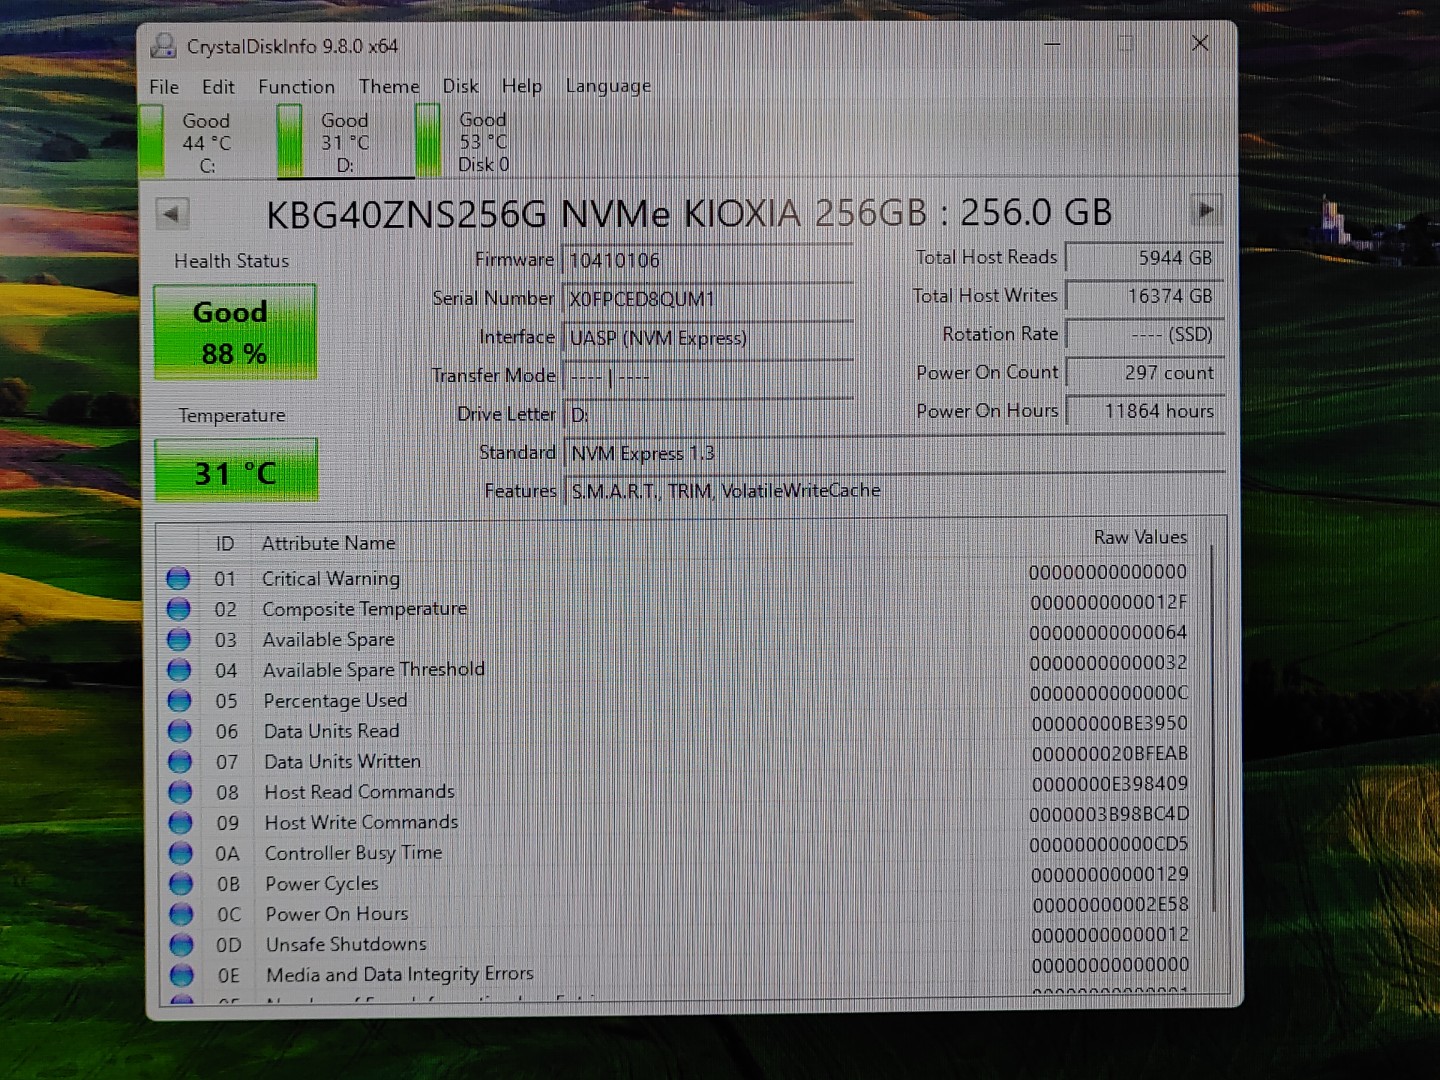This screenshot has height=1080, width=1440.
Task: Go to previous disk with left arrow
Action: coord(172,213)
